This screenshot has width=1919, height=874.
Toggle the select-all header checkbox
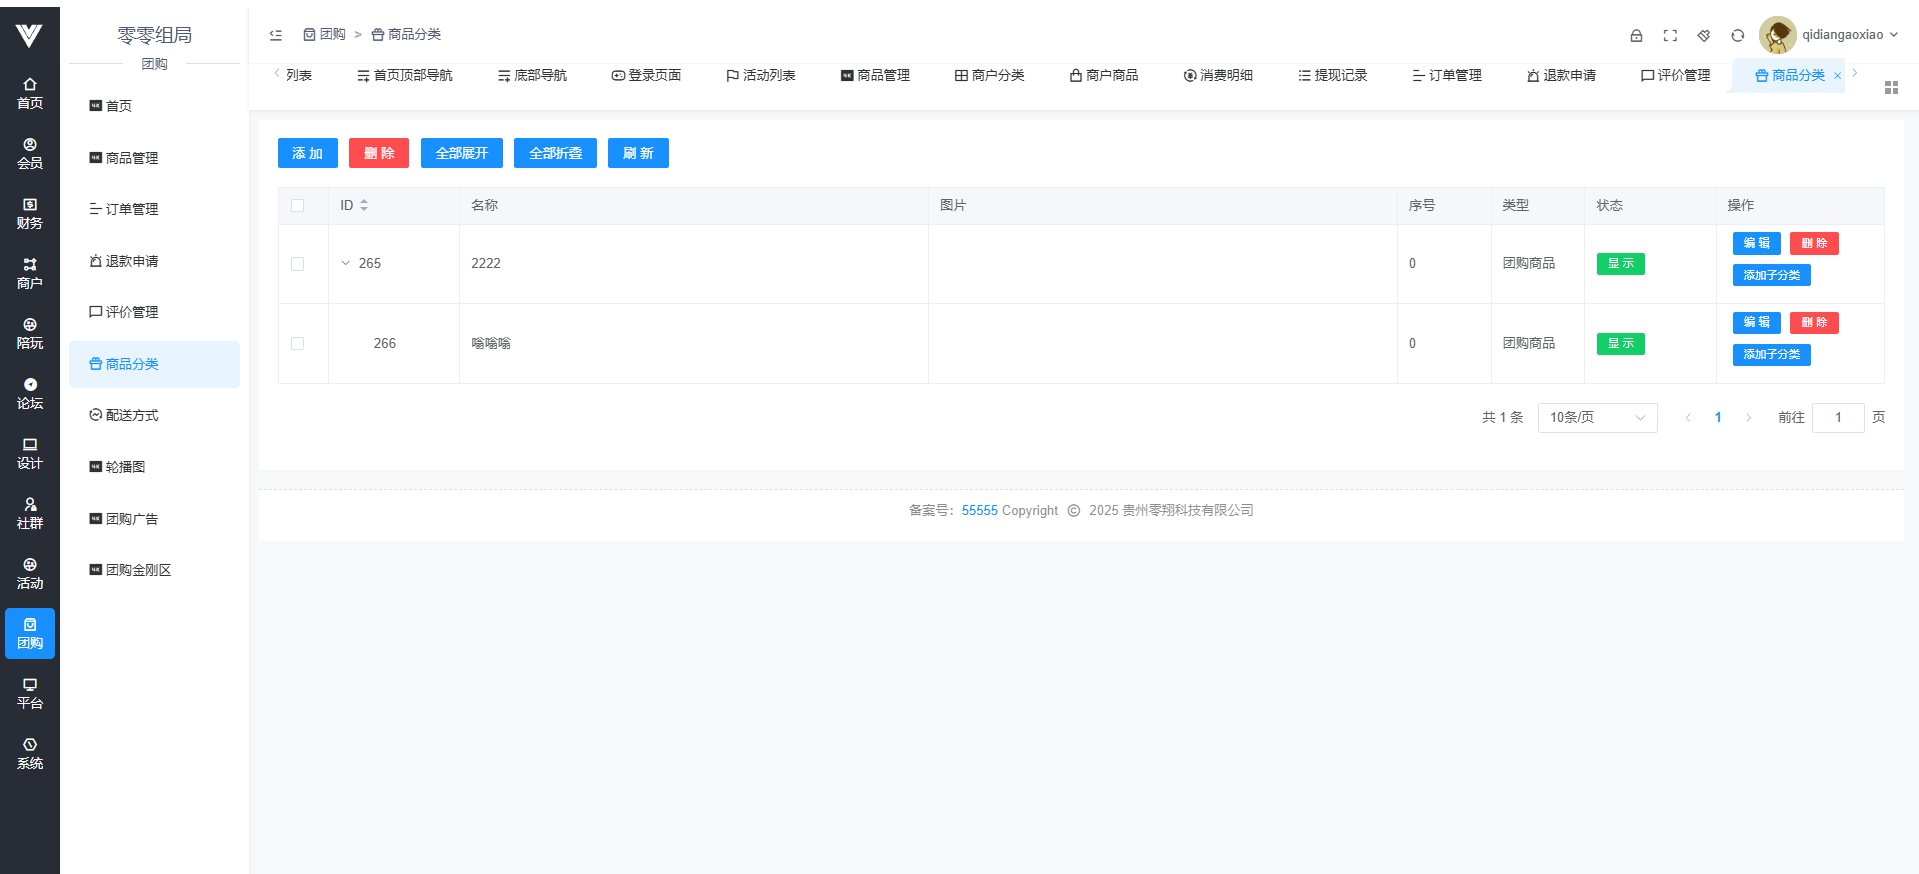pyautogui.click(x=297, y=206)
